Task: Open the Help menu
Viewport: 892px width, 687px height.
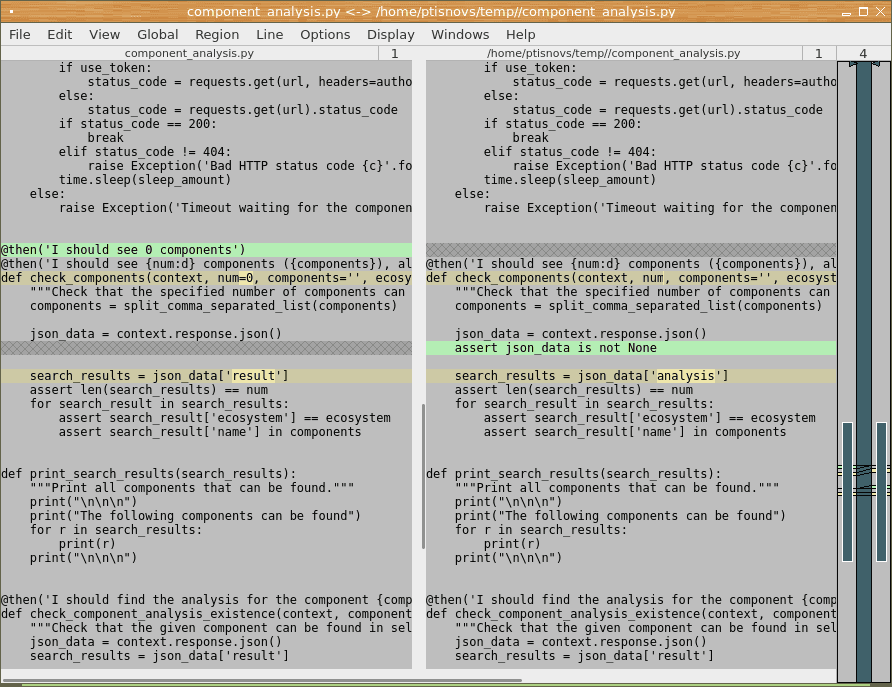Action: [521, 35]
